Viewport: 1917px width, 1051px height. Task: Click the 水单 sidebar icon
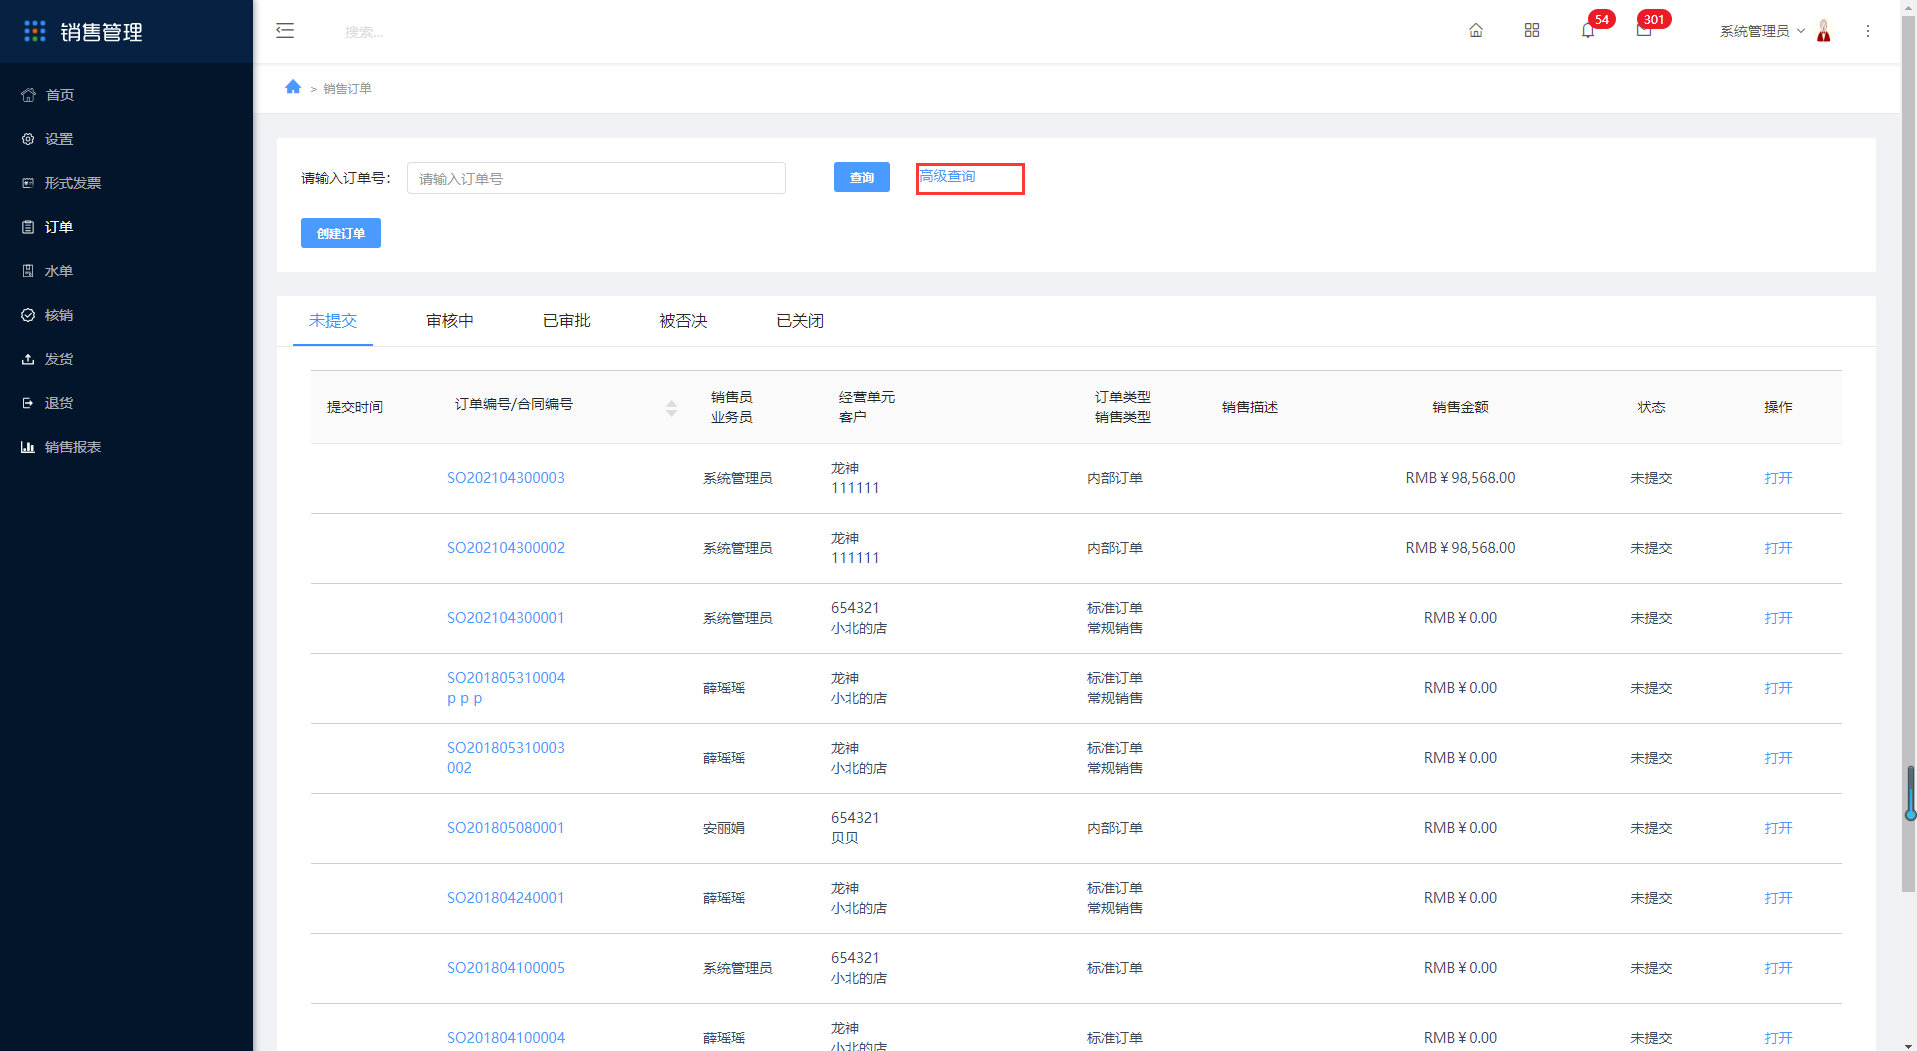28,271
